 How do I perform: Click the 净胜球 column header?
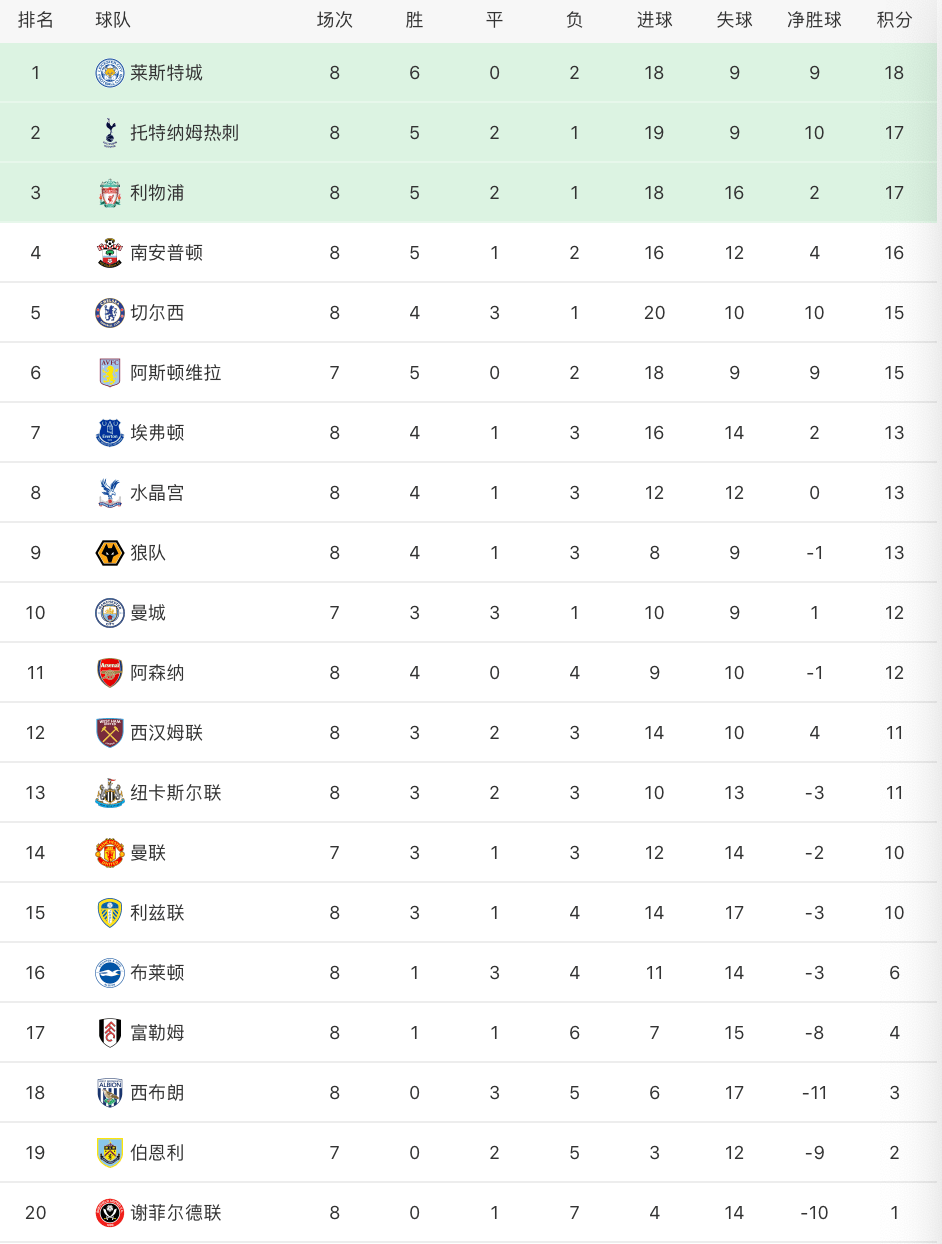(x=814, y=20)
